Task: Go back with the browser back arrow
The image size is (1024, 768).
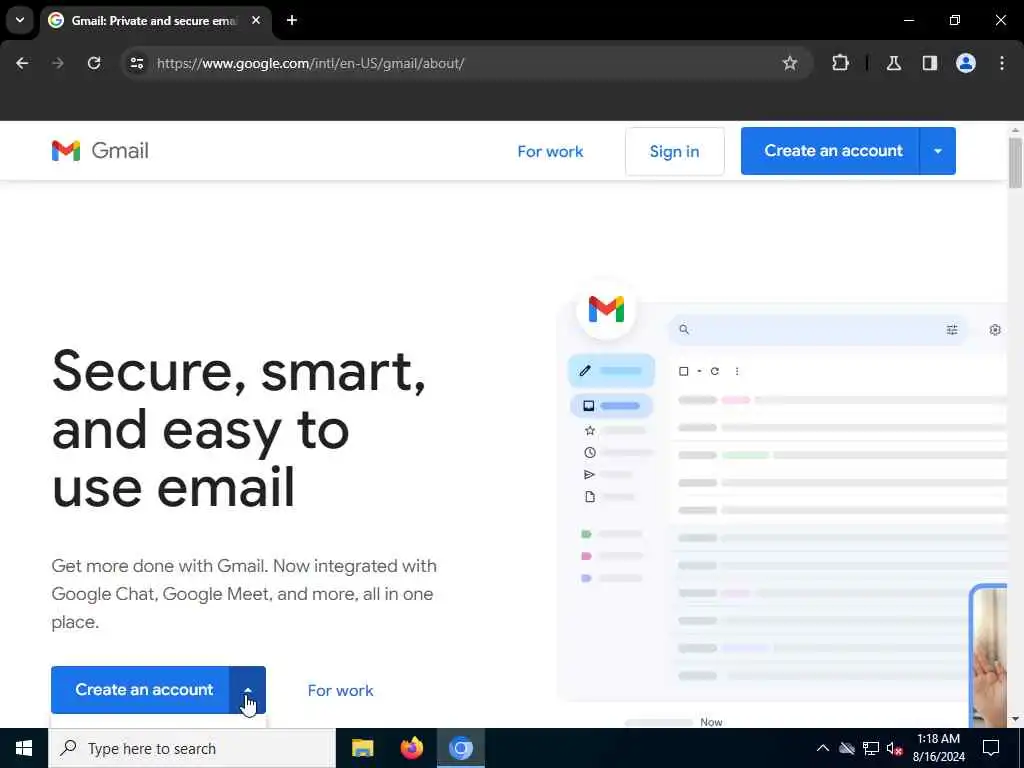Action: coord(22,63)
